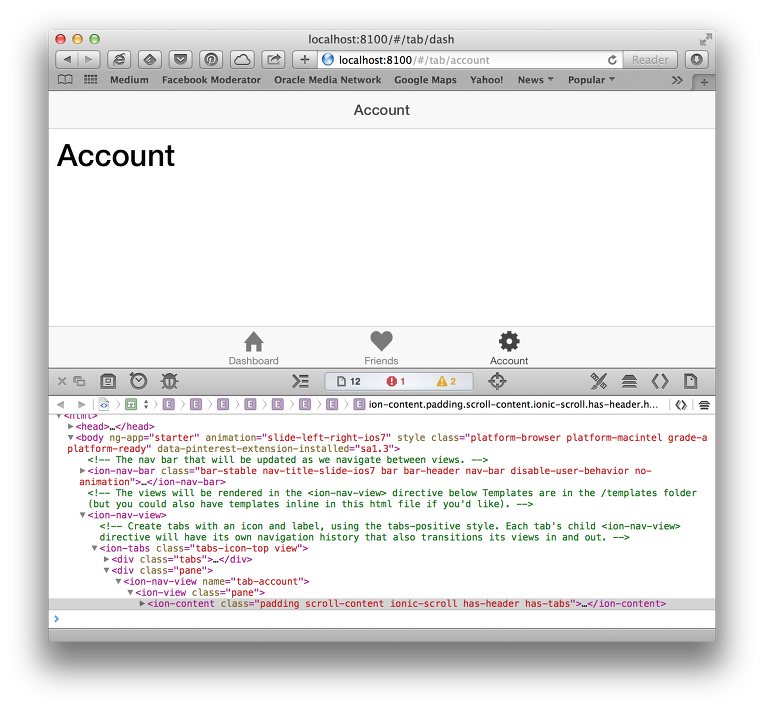The image size is (764, 709).
Task: Expand the head element in DOM tree
Action: (x=71, y=426)
